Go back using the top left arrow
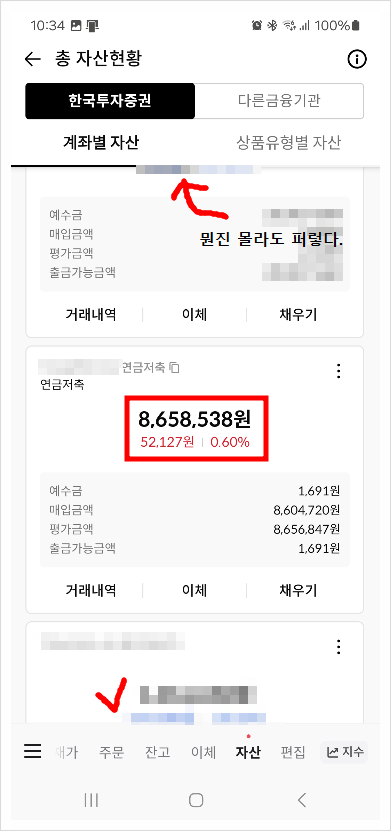391x831 pixels. tap(33, 59)
